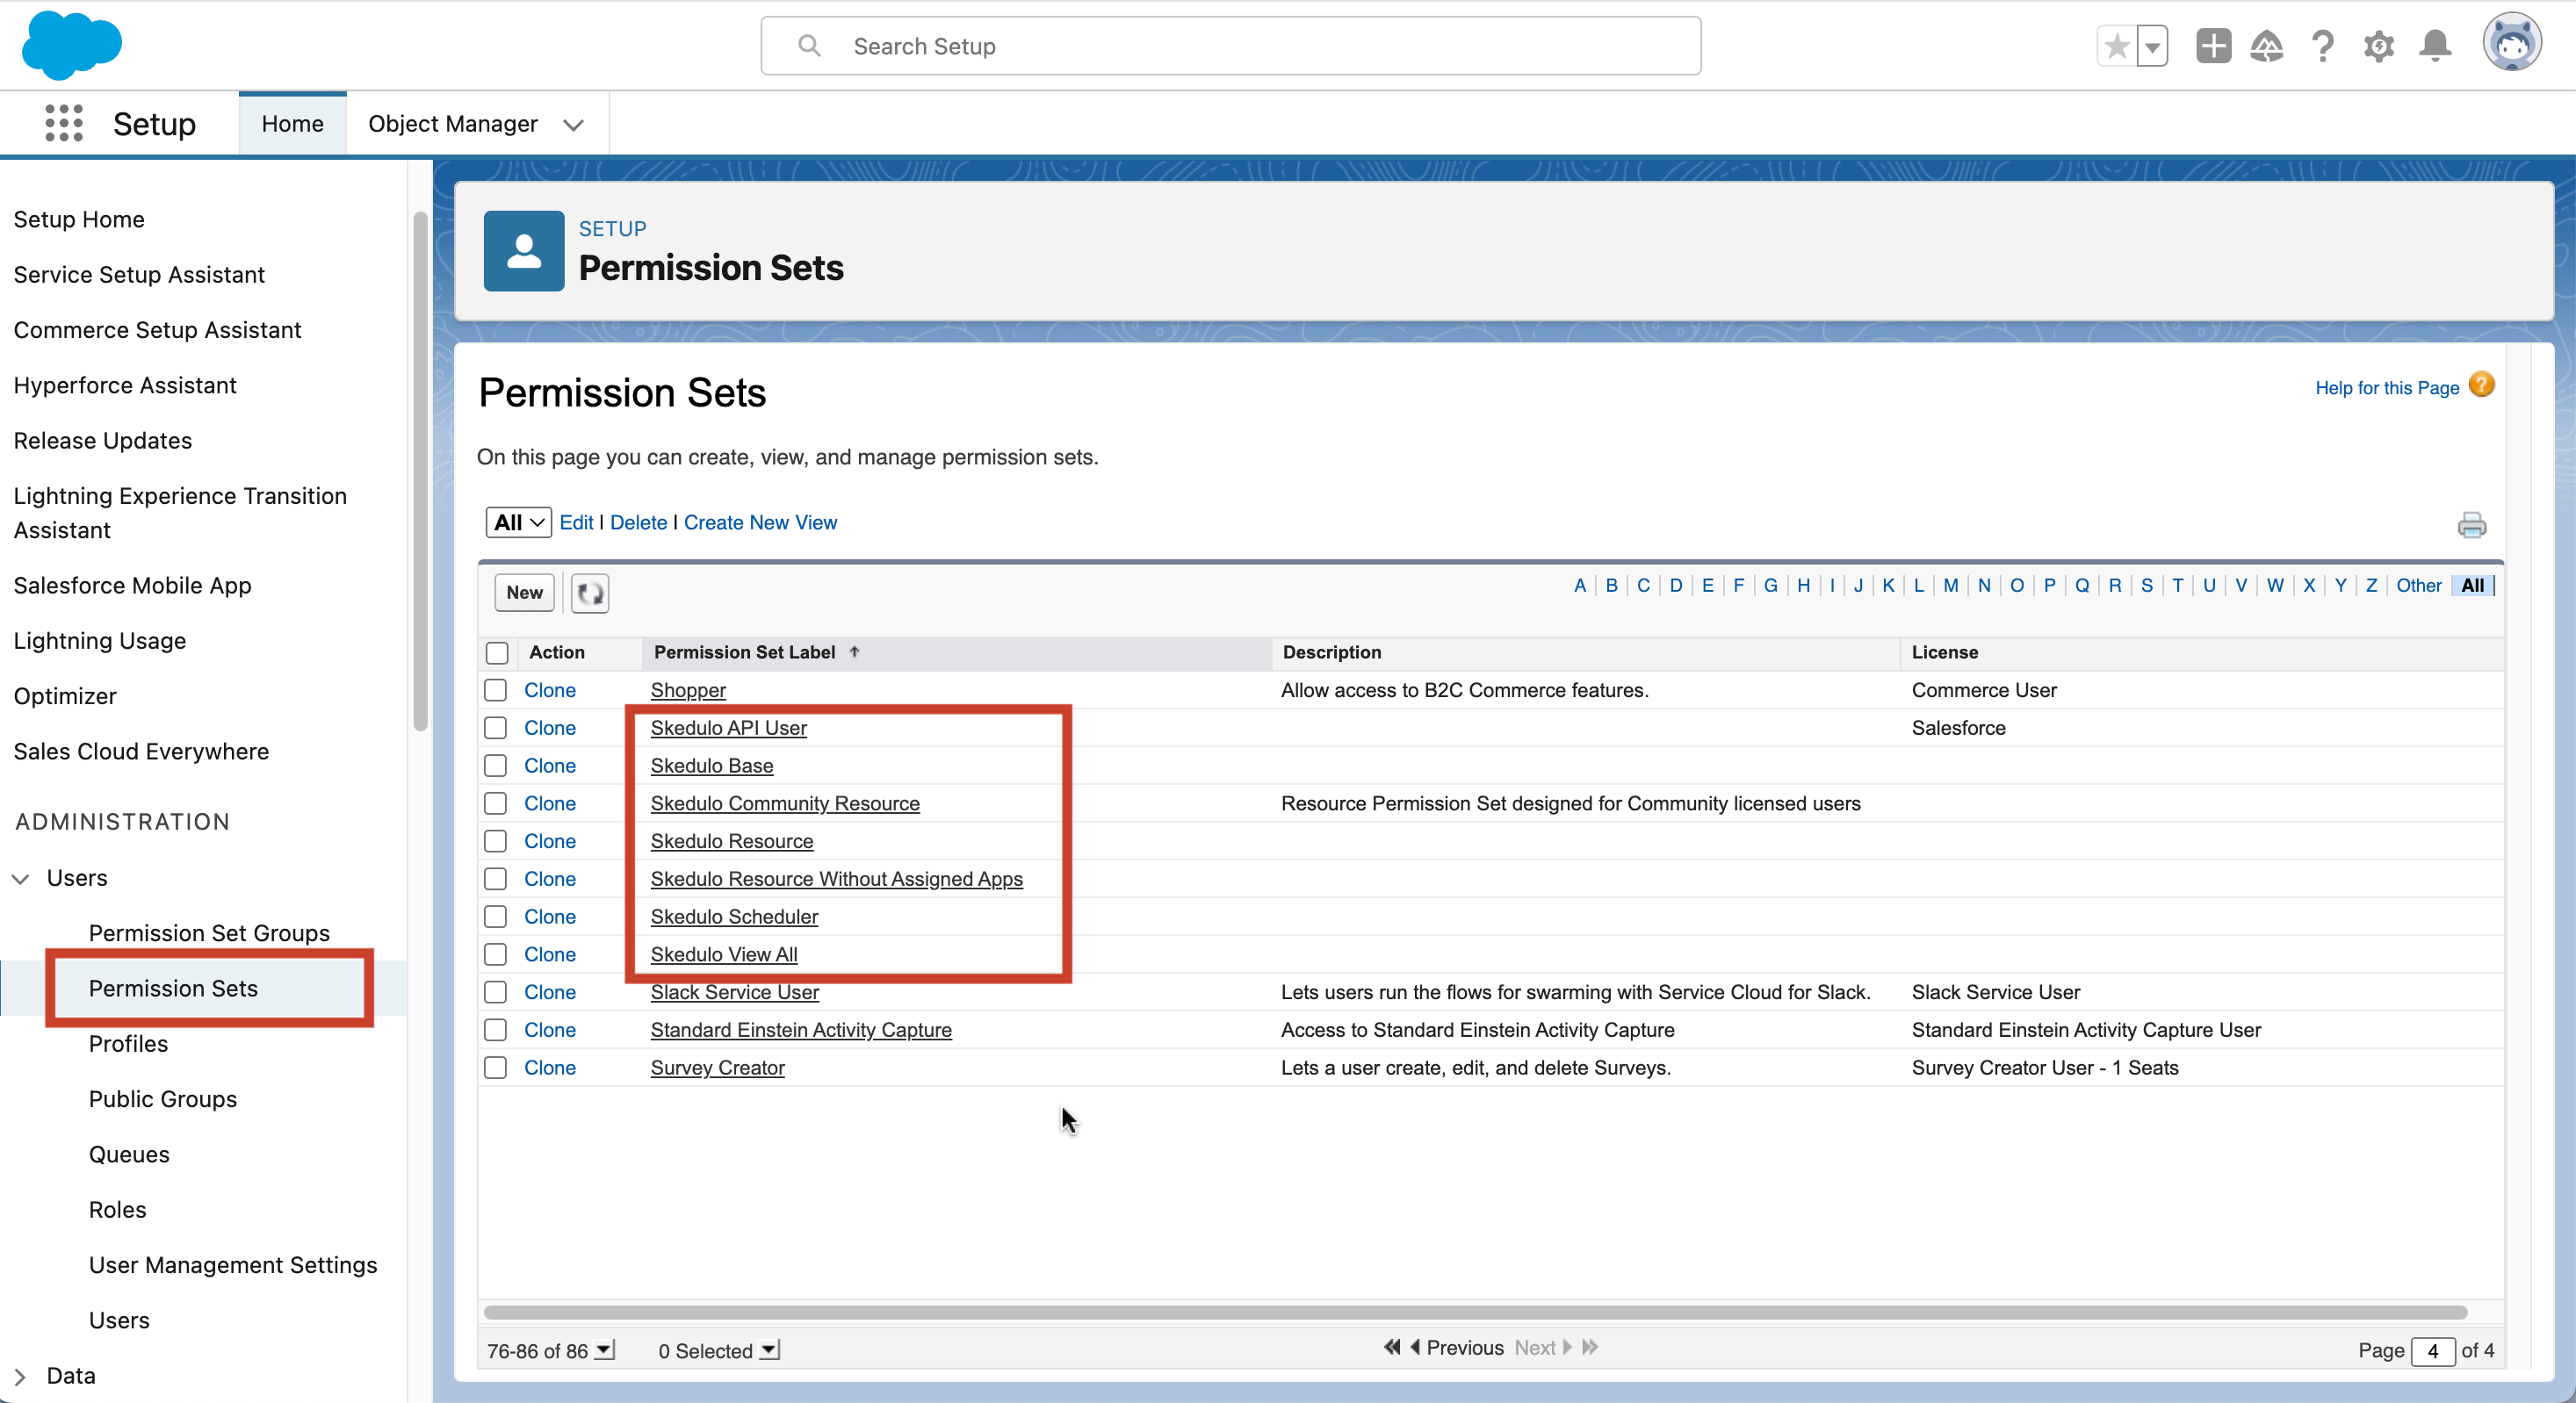Click the refresh icon next to New button
Viewport: 2576px width, 1403px height.
pyautogui.click(x=591, y=593)
